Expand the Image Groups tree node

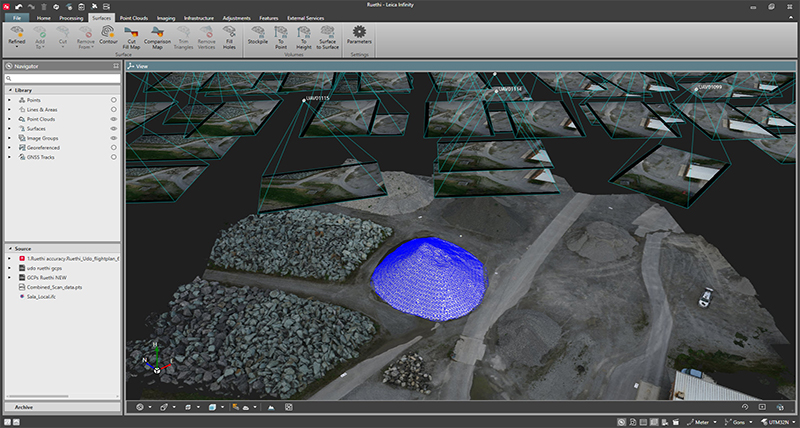[x=9, y=138]
